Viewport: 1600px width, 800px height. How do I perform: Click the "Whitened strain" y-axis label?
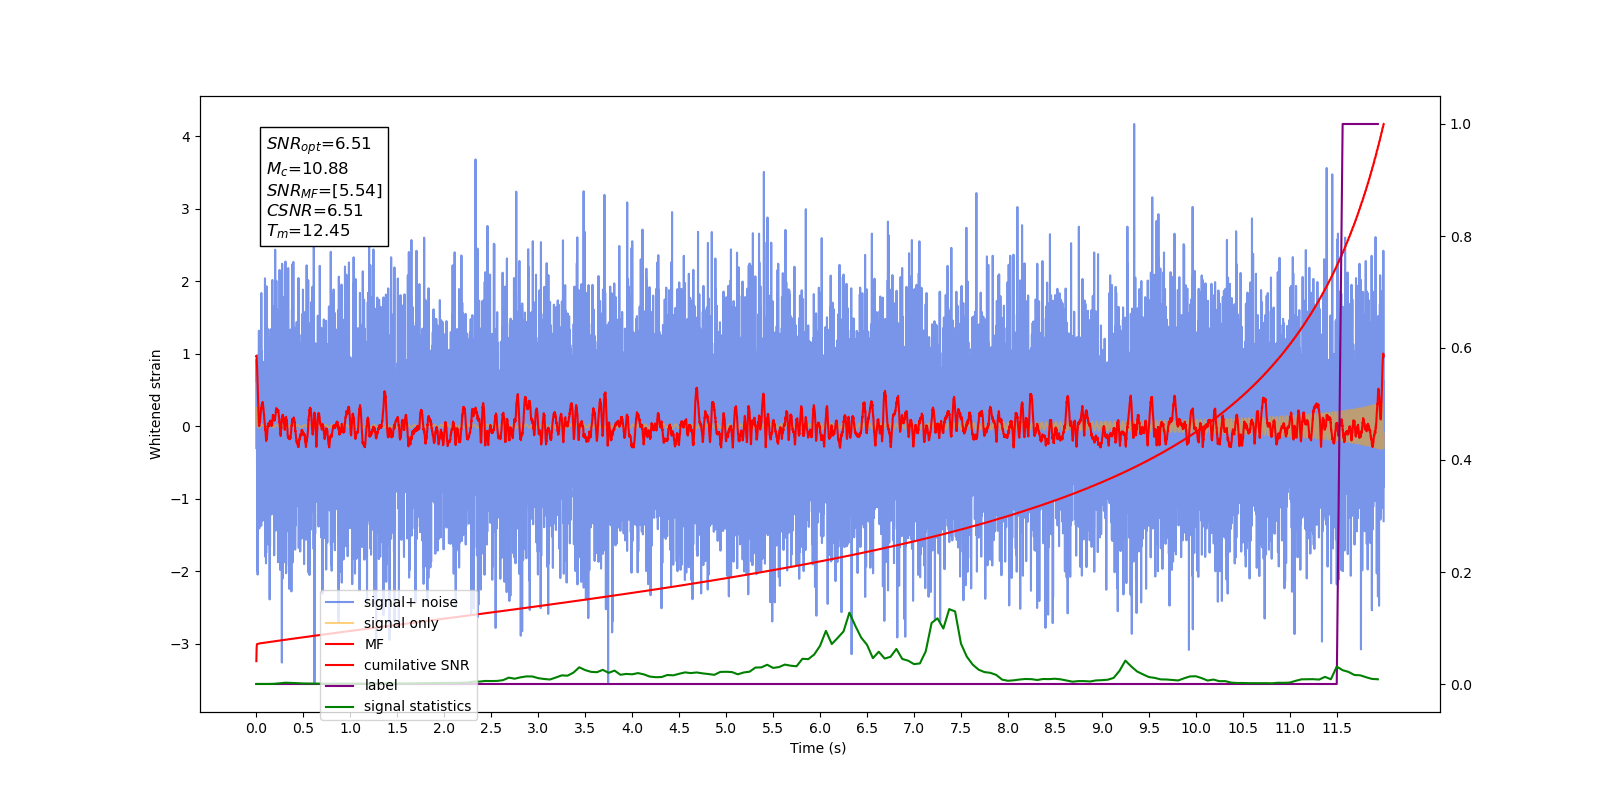tap(156, 404)
